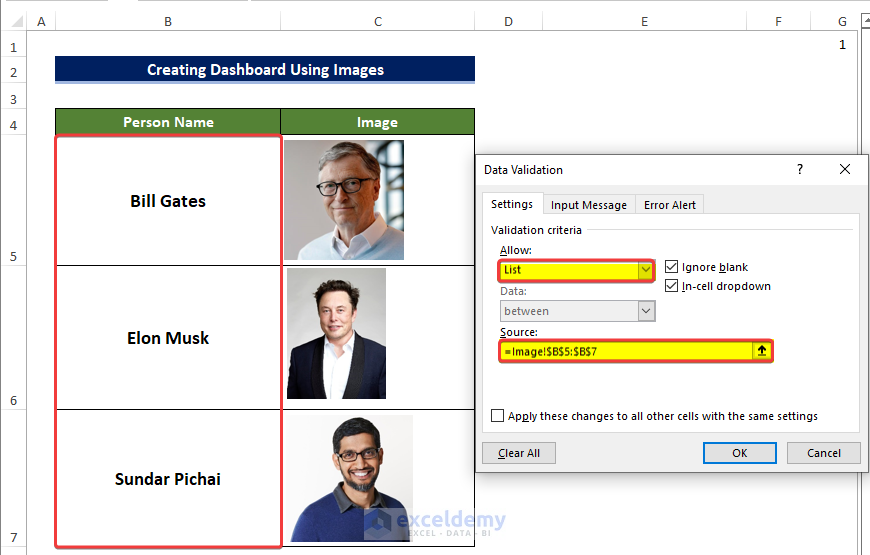Click the Elon Musk portrait image

click(x=336, y=334)
